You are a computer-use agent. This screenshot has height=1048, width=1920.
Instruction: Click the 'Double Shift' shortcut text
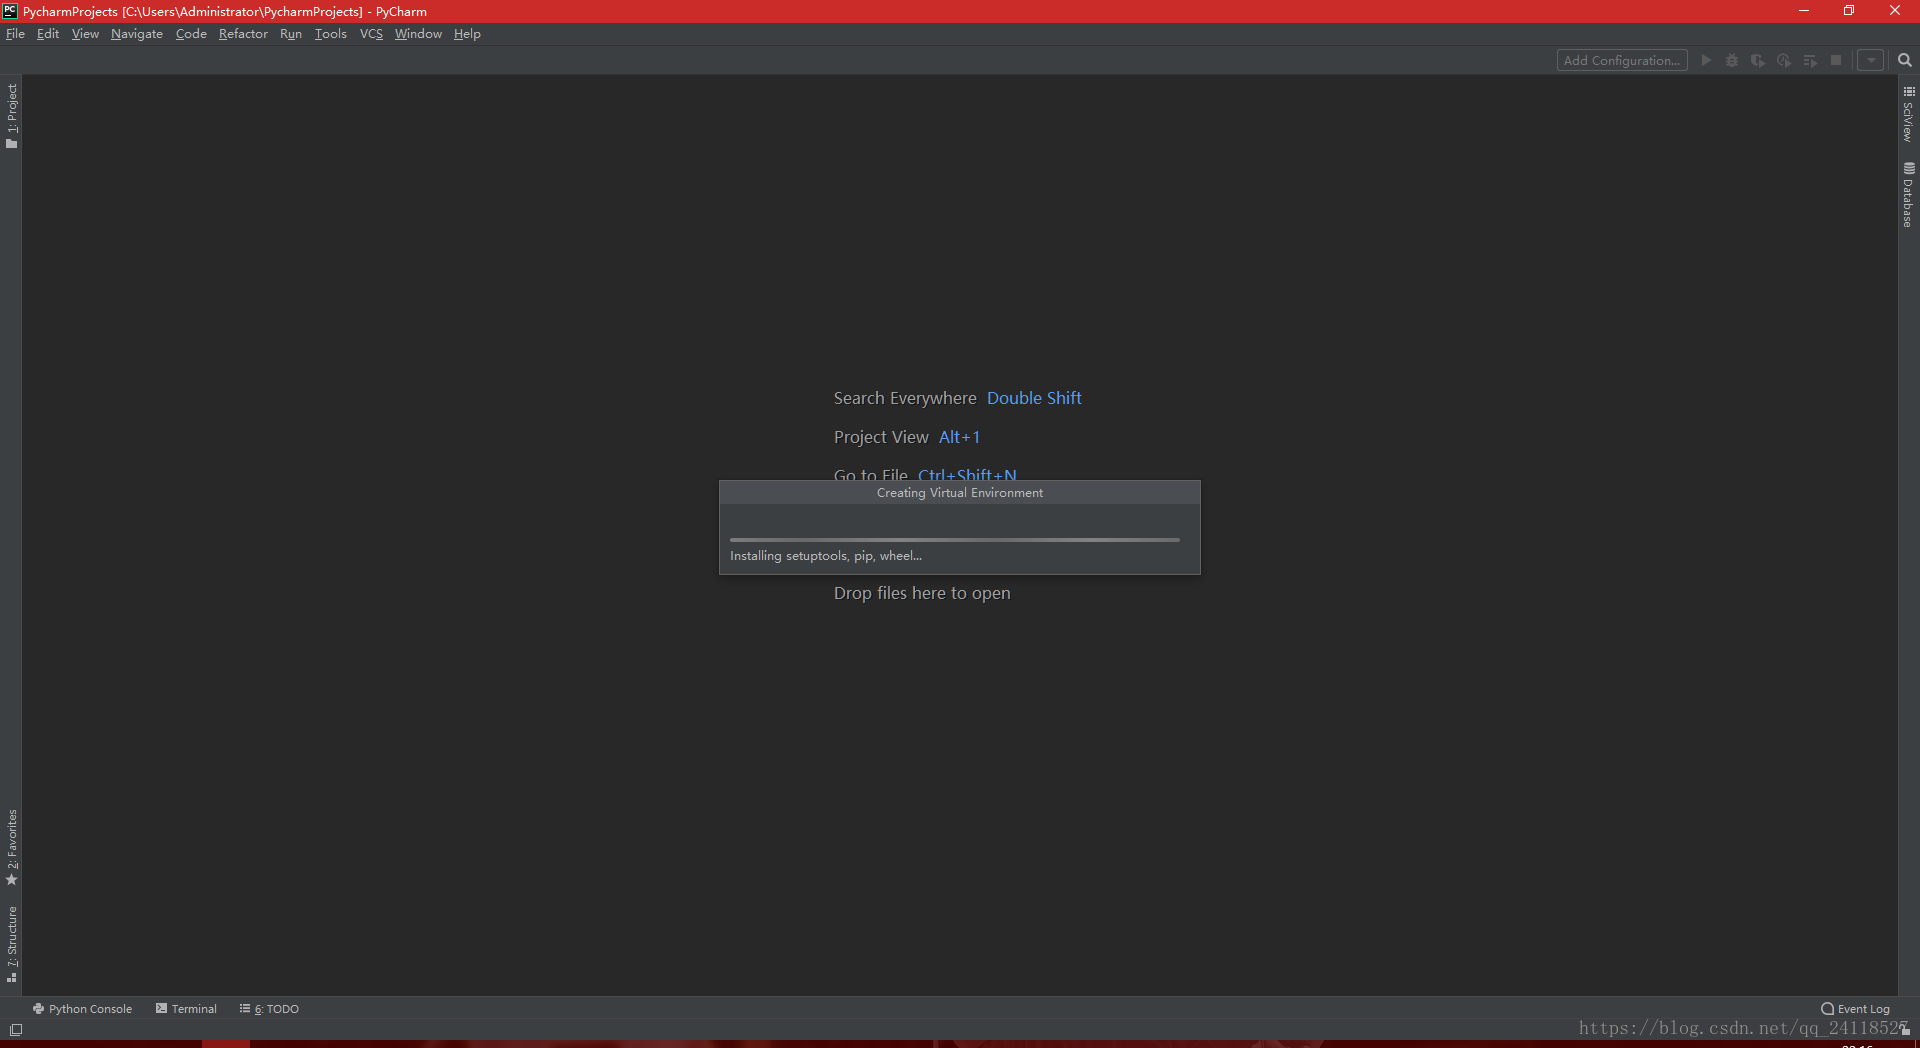pyautogui.click(x=1034, y=398)
